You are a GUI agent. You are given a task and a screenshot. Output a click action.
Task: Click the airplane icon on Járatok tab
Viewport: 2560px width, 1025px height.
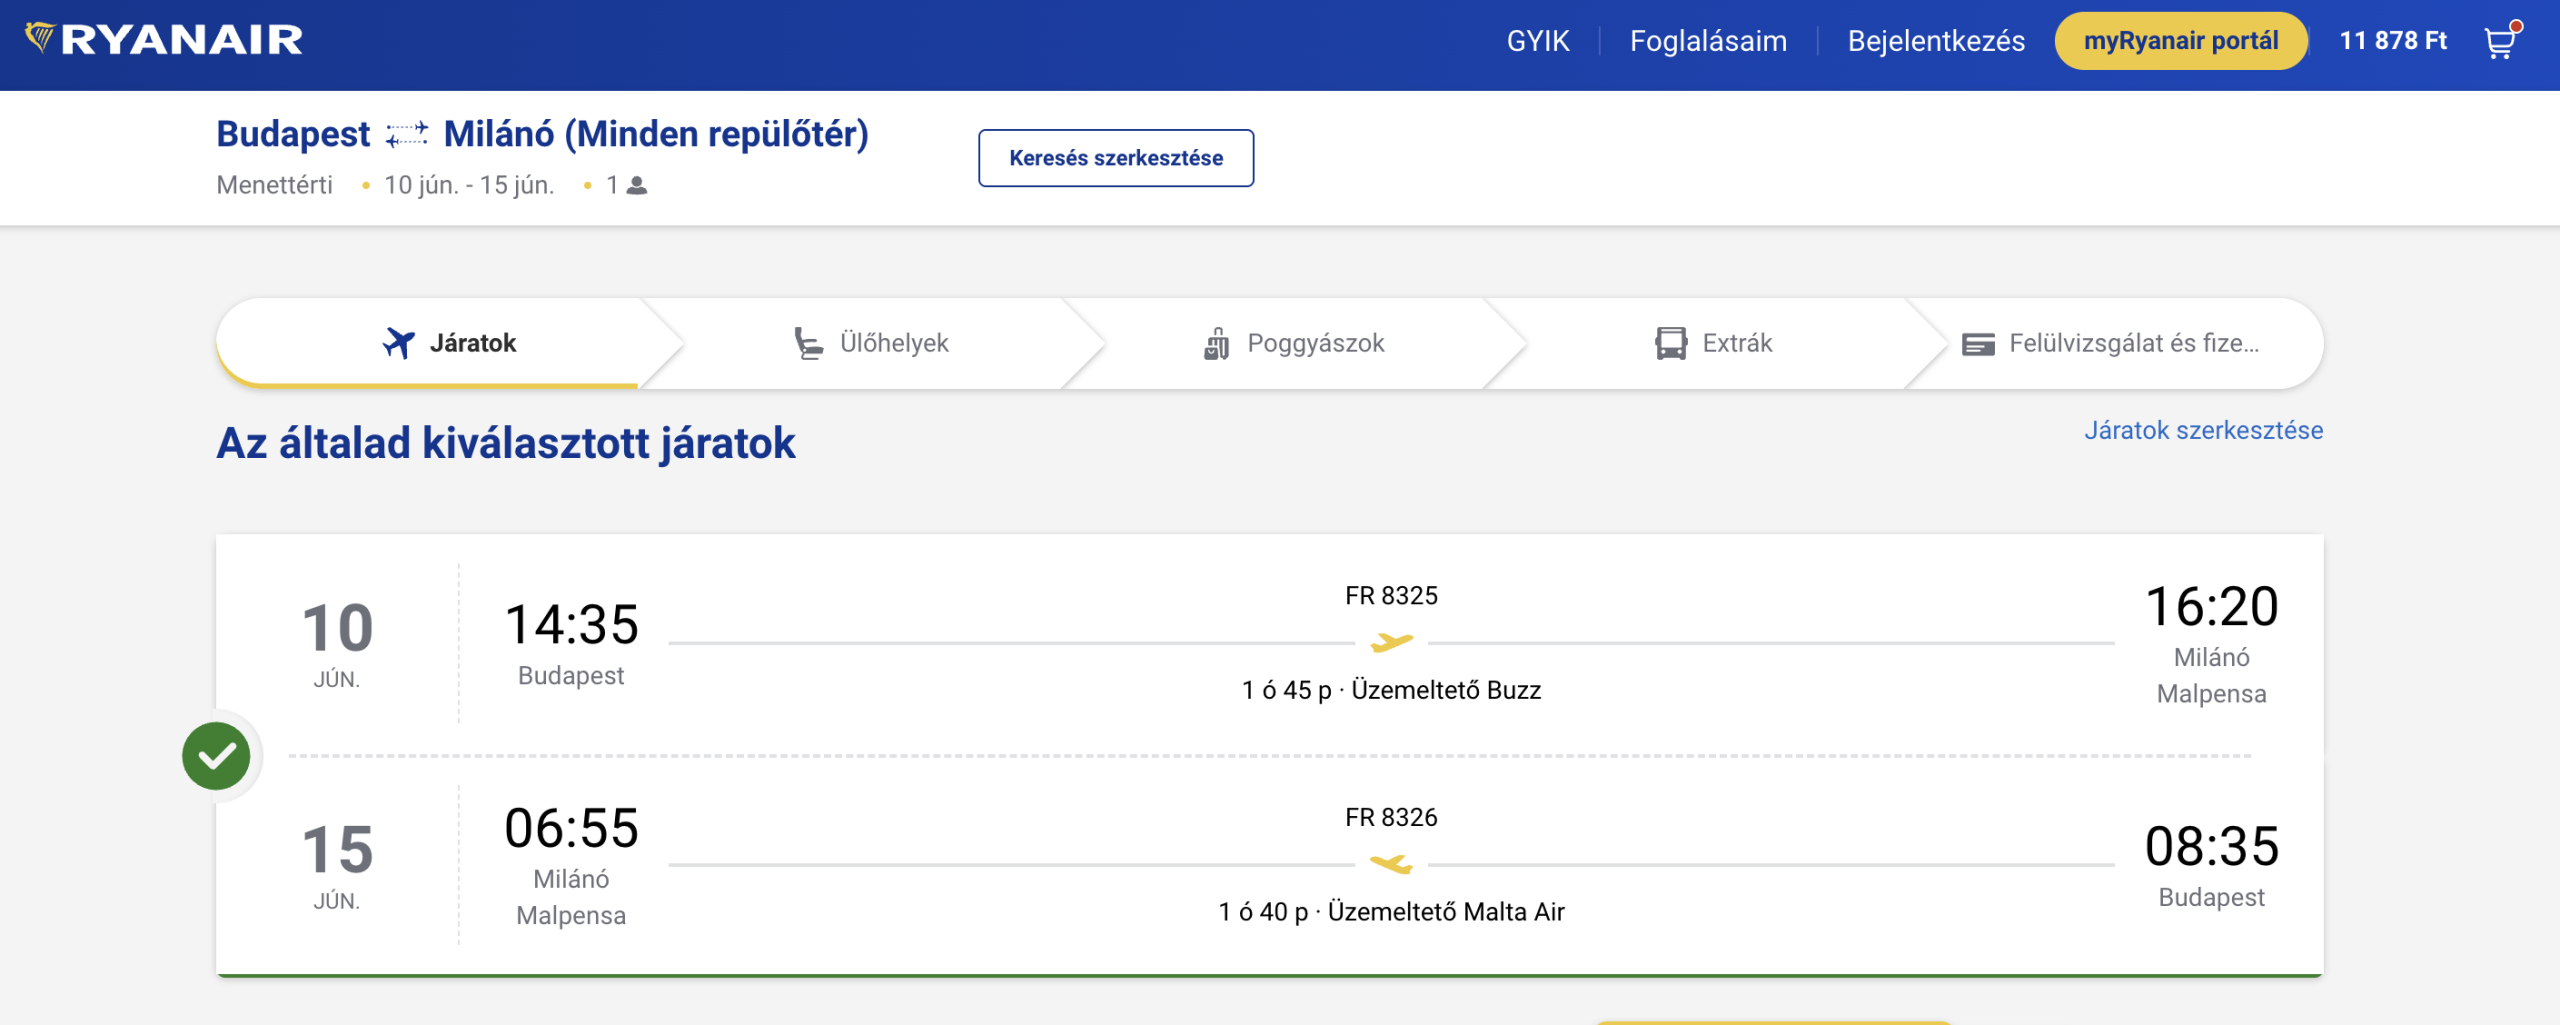click(x=398, y=343)
